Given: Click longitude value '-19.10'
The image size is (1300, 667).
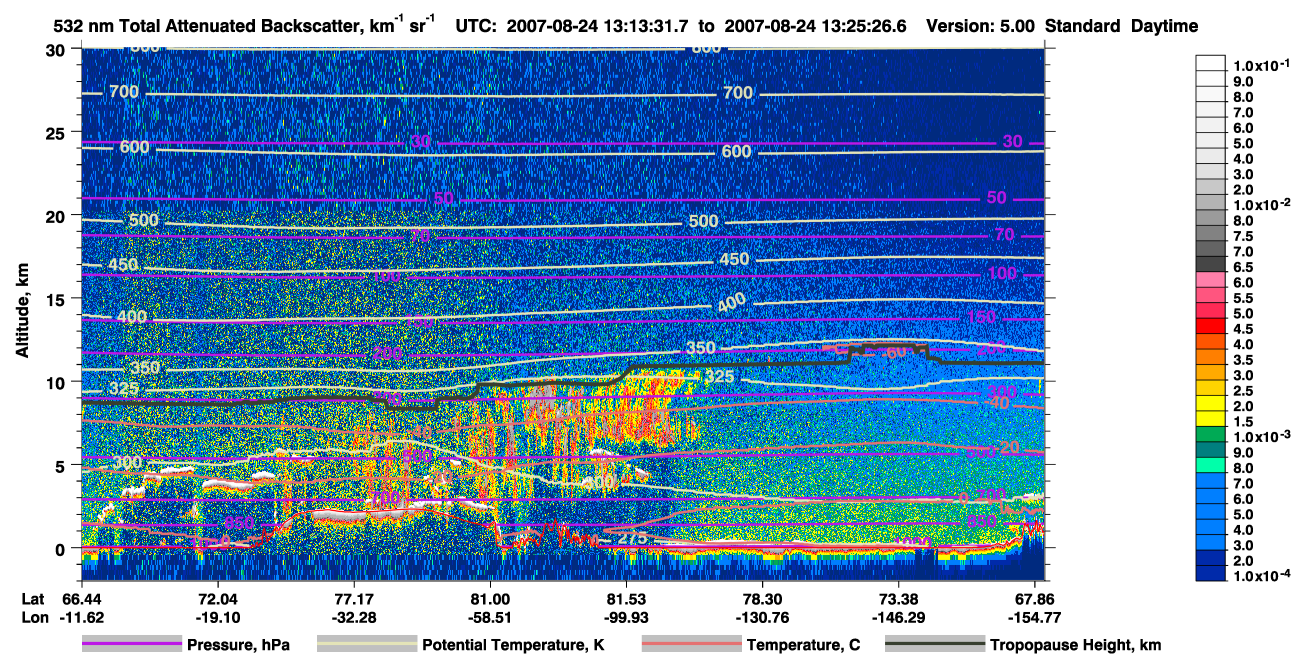Looking at the screenshot, I should point(217,617).
